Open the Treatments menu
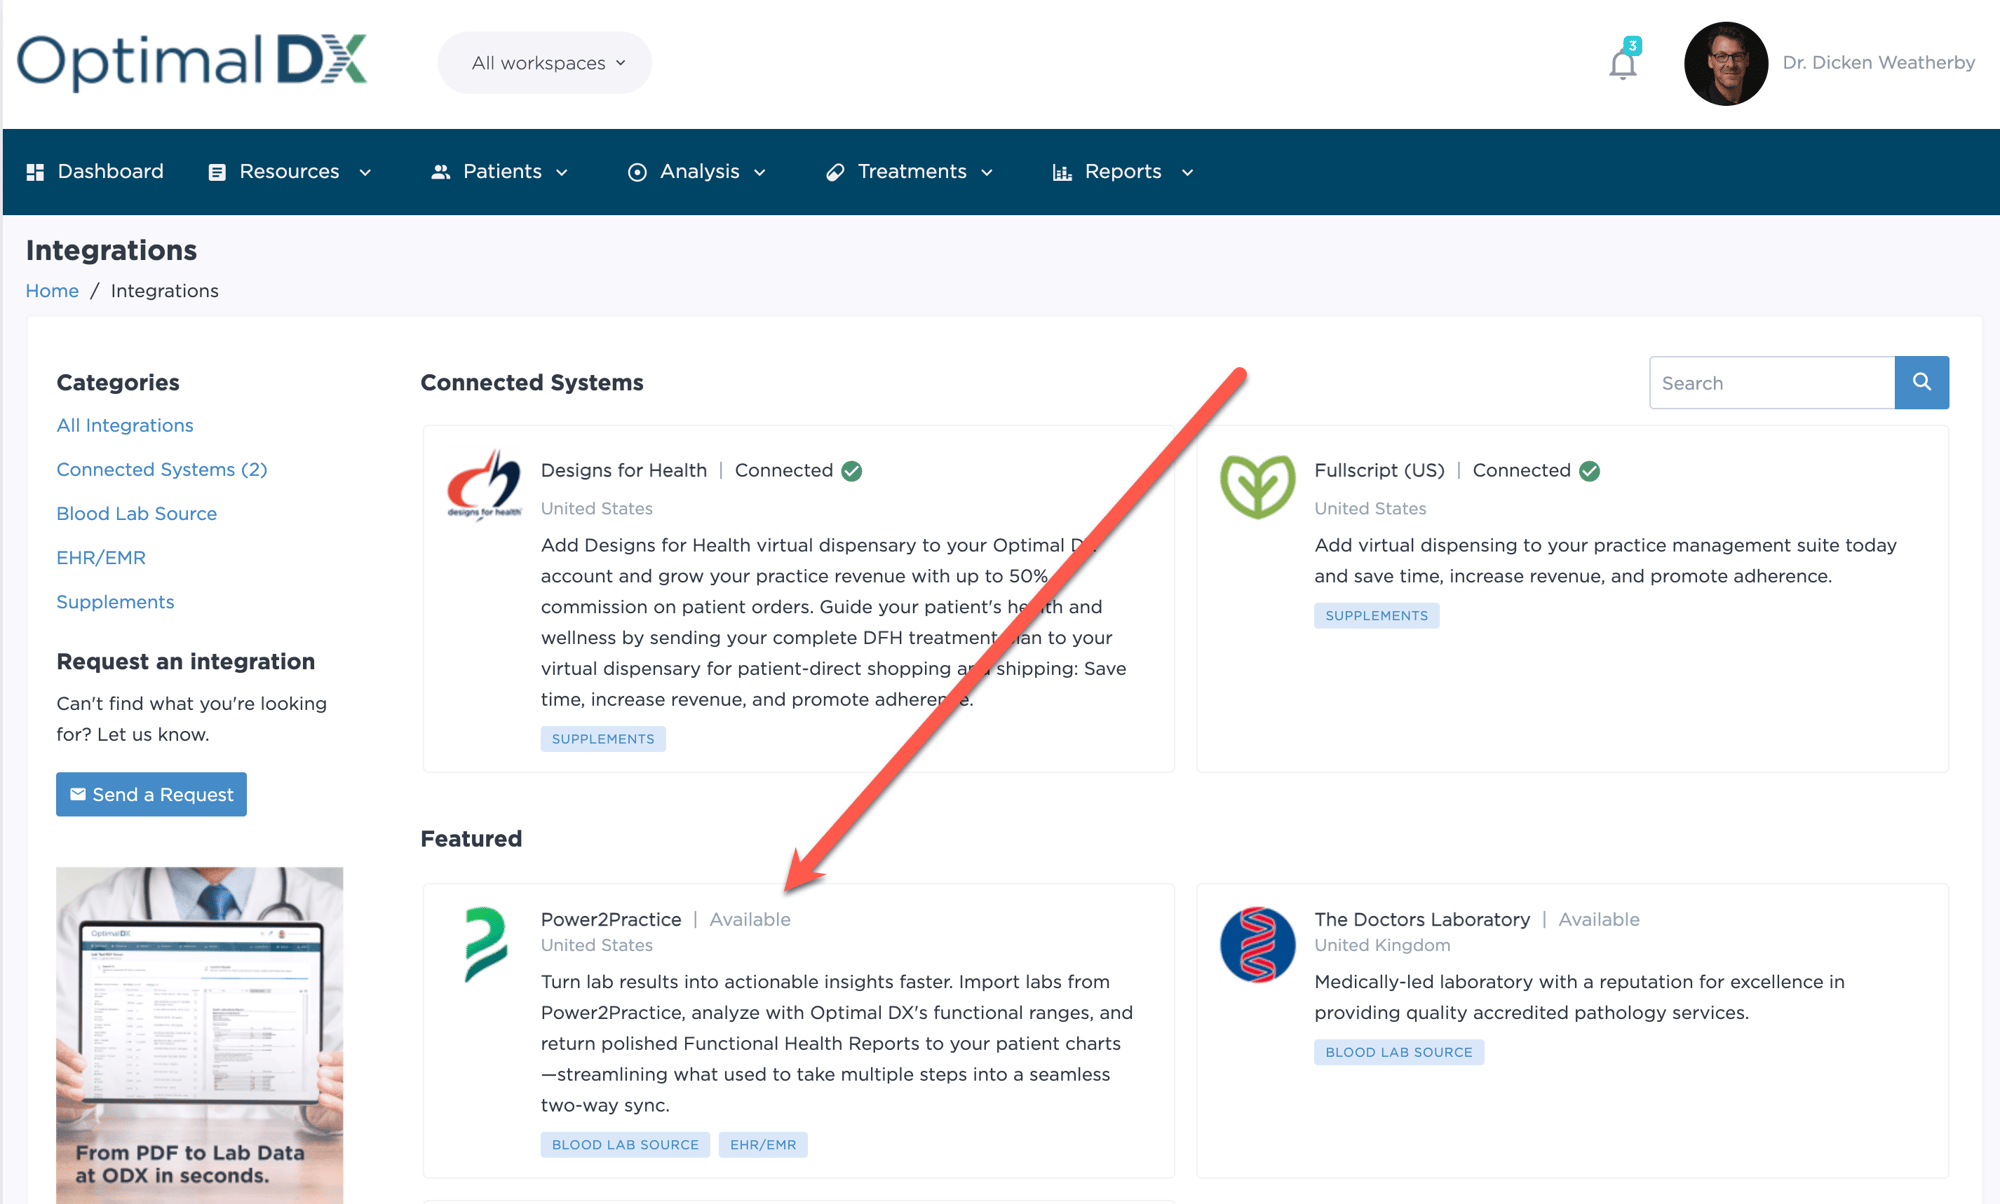 coord(910,172)
